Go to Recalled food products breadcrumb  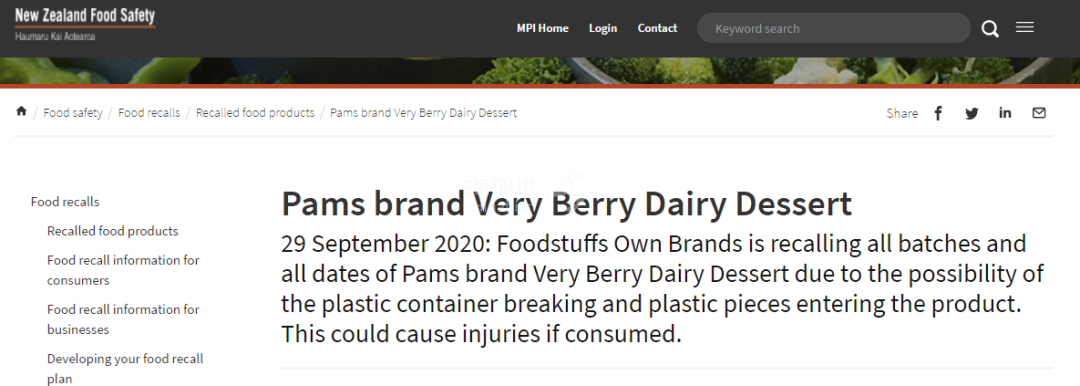255,112
